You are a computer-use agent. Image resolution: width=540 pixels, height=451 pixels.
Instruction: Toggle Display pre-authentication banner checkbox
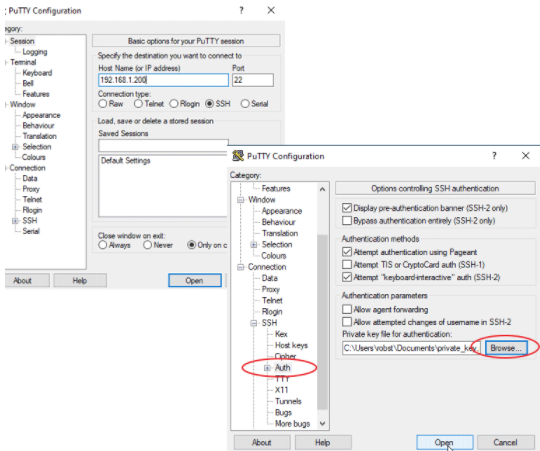(347, 208)
